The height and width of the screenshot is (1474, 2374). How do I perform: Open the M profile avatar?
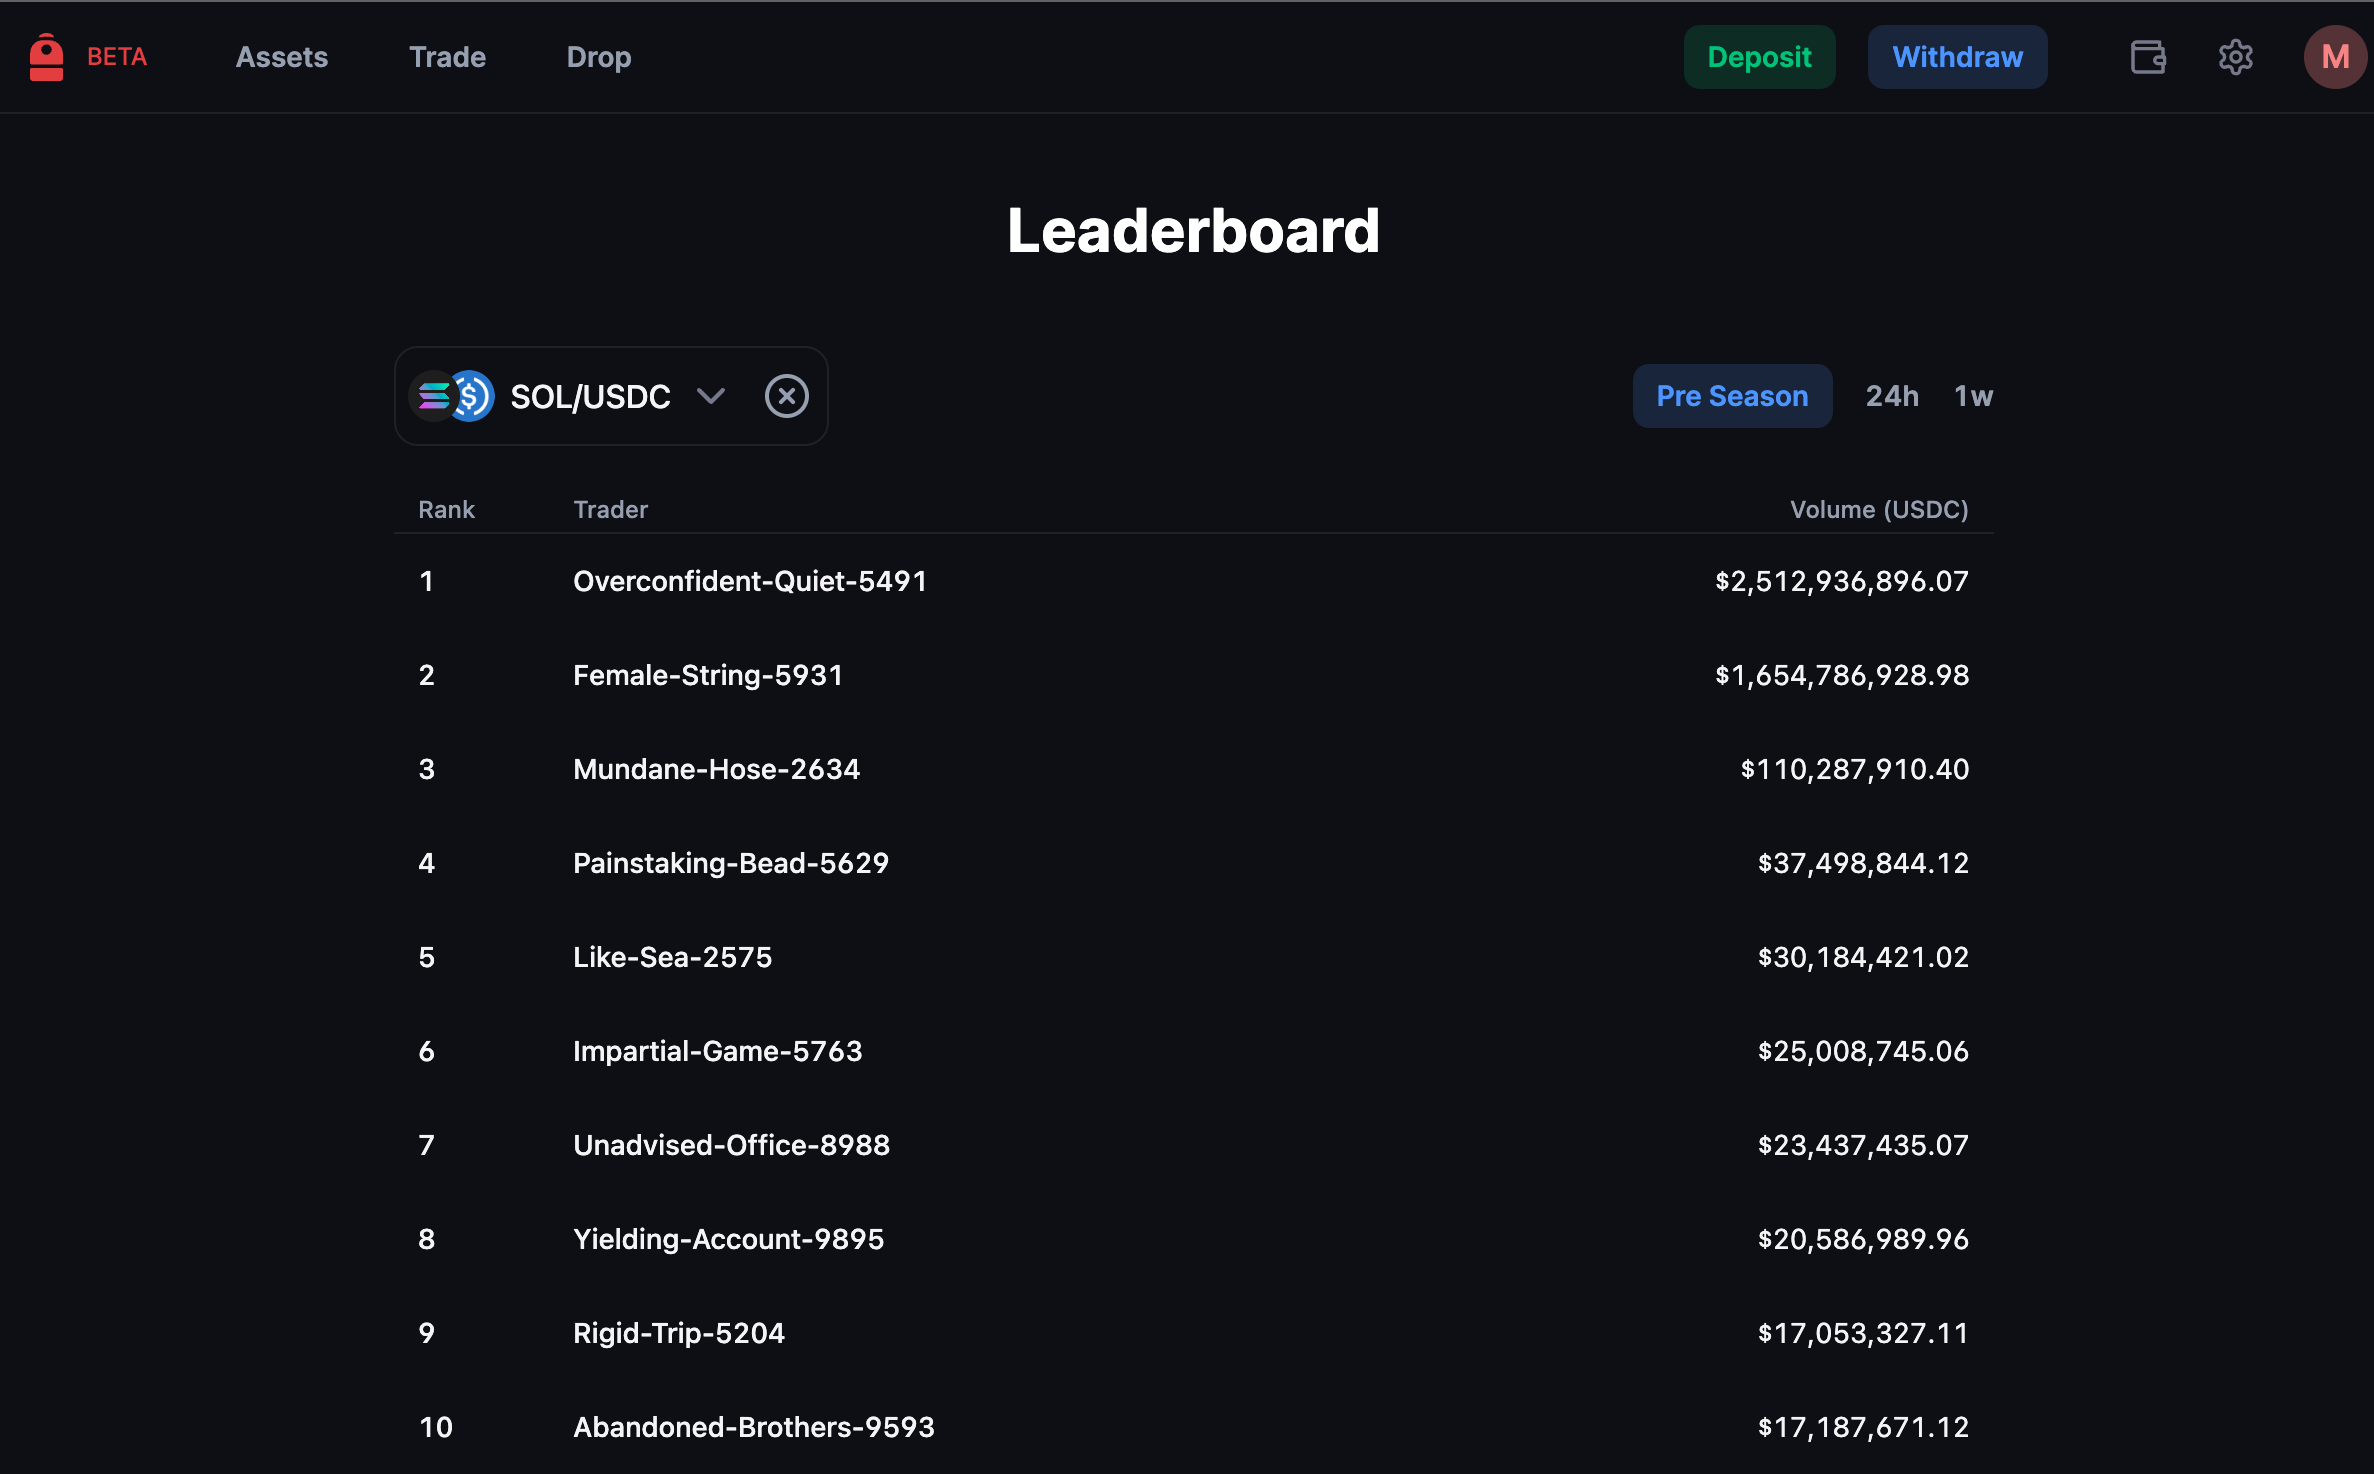point(2334,57)
